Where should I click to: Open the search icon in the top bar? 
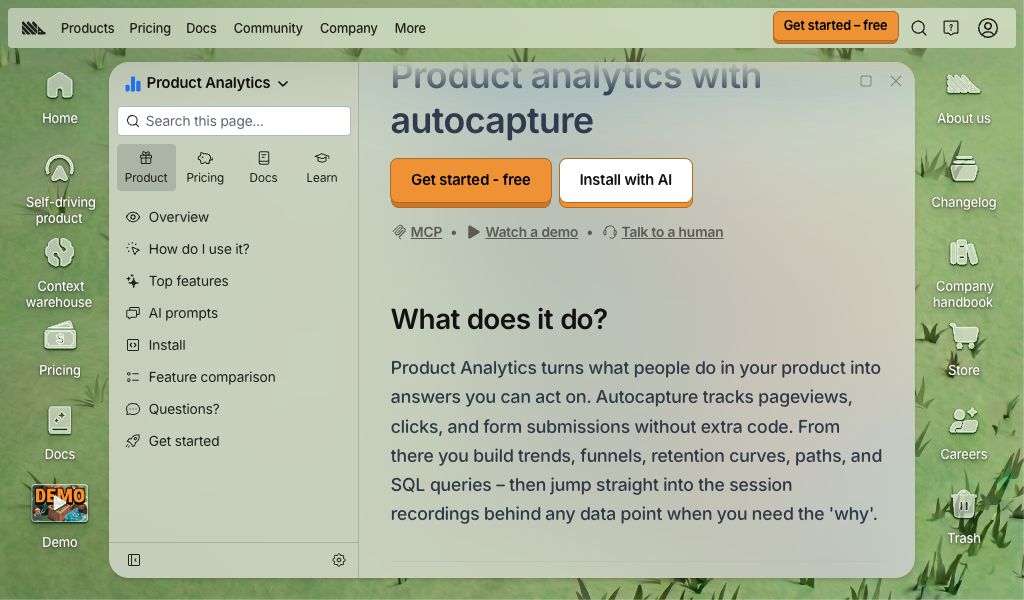(919, 28)
